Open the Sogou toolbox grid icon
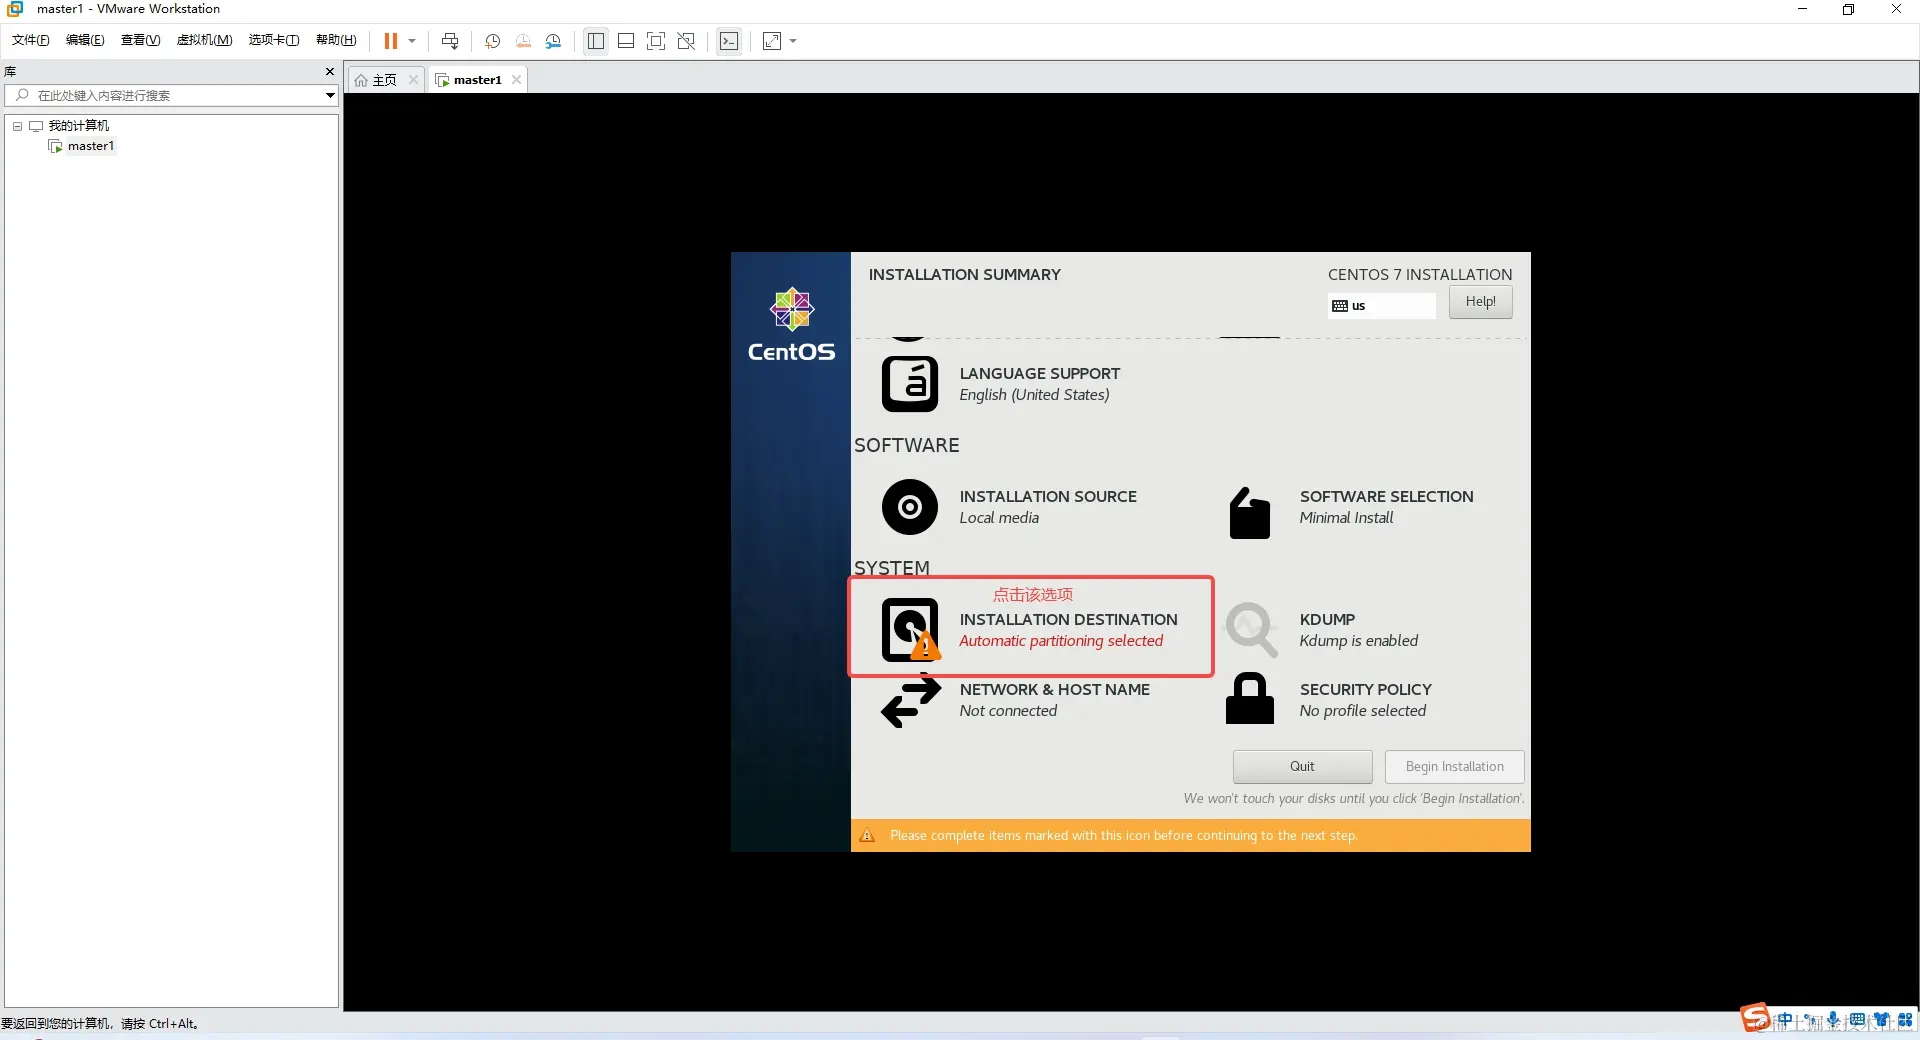 click(x=1905, y=1020)
